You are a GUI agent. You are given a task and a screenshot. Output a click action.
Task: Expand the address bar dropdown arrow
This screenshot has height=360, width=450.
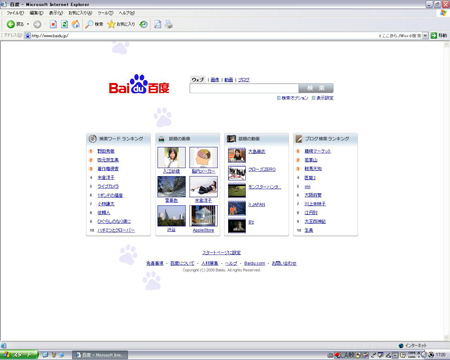pyautogui.click(x=425, y=36)
